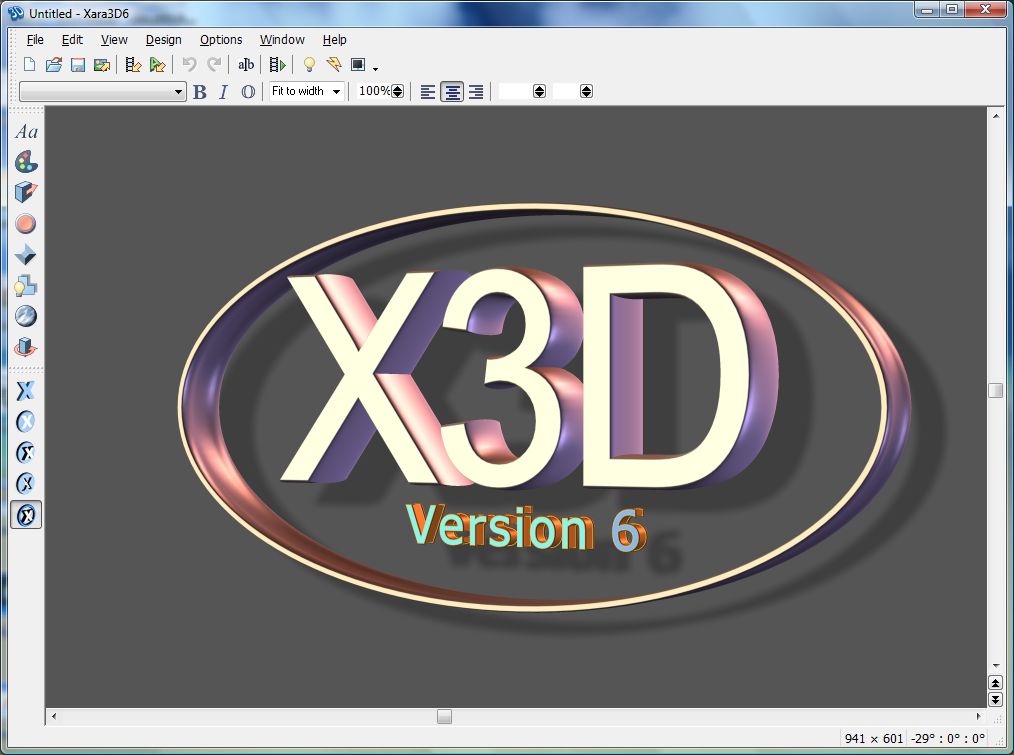
Task: Undo the last action
Action: [189, 65]
